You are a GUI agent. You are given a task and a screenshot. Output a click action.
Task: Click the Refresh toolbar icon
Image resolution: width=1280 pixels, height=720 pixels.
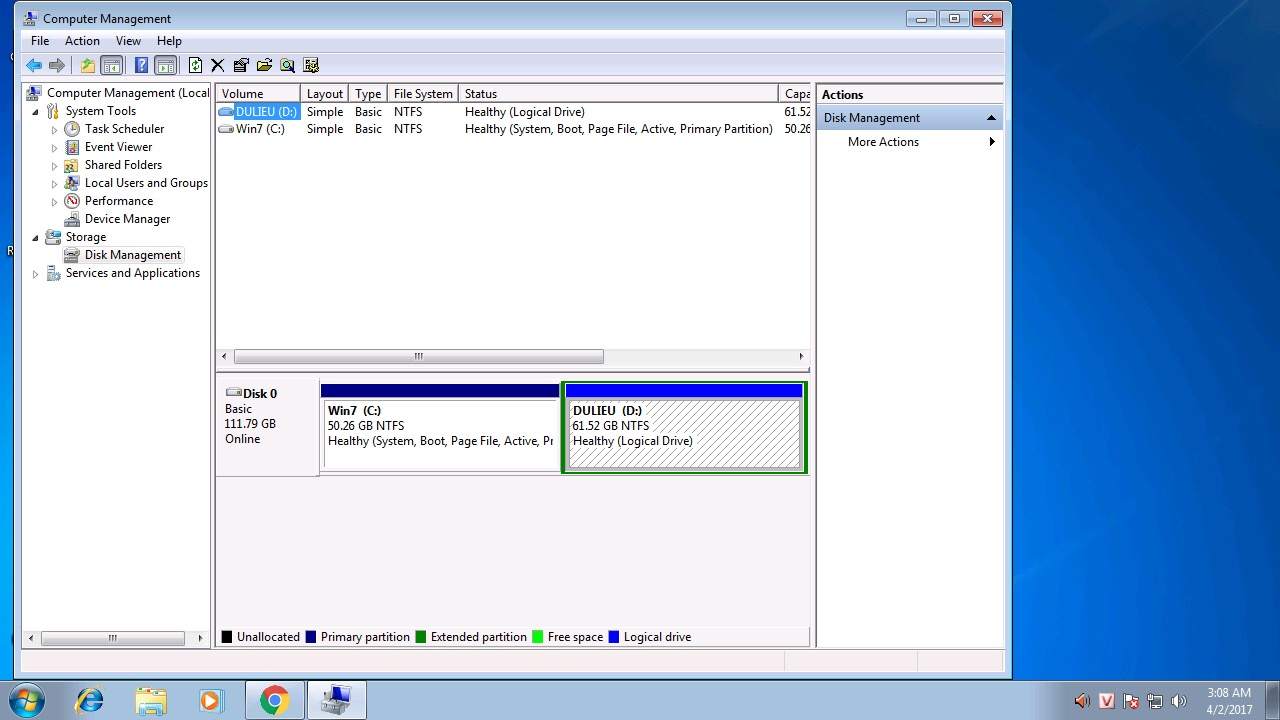click(195, 65)
